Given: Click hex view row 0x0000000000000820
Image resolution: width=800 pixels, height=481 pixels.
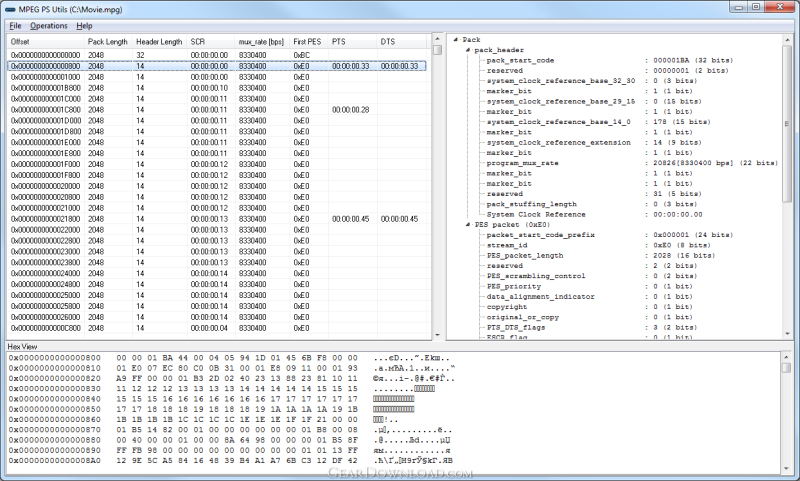Looking at the screenshot, I should coord(231,378).
